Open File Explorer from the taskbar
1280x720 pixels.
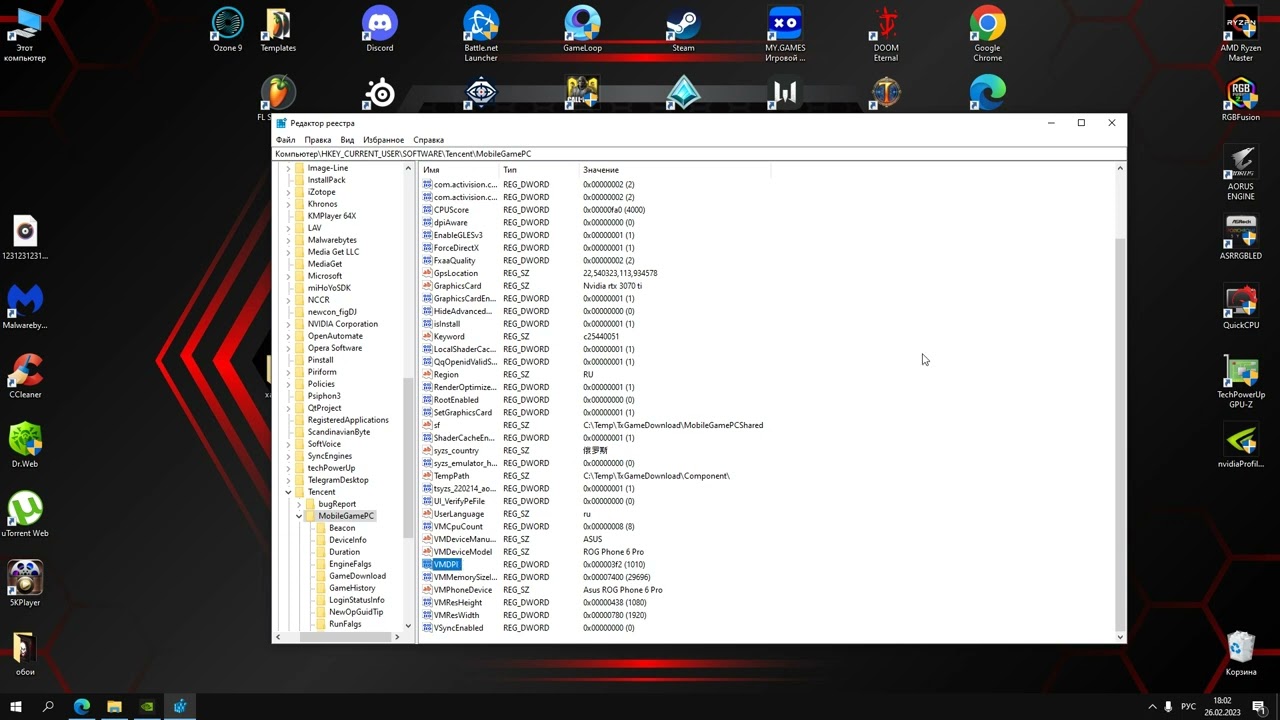coord(114,706)
